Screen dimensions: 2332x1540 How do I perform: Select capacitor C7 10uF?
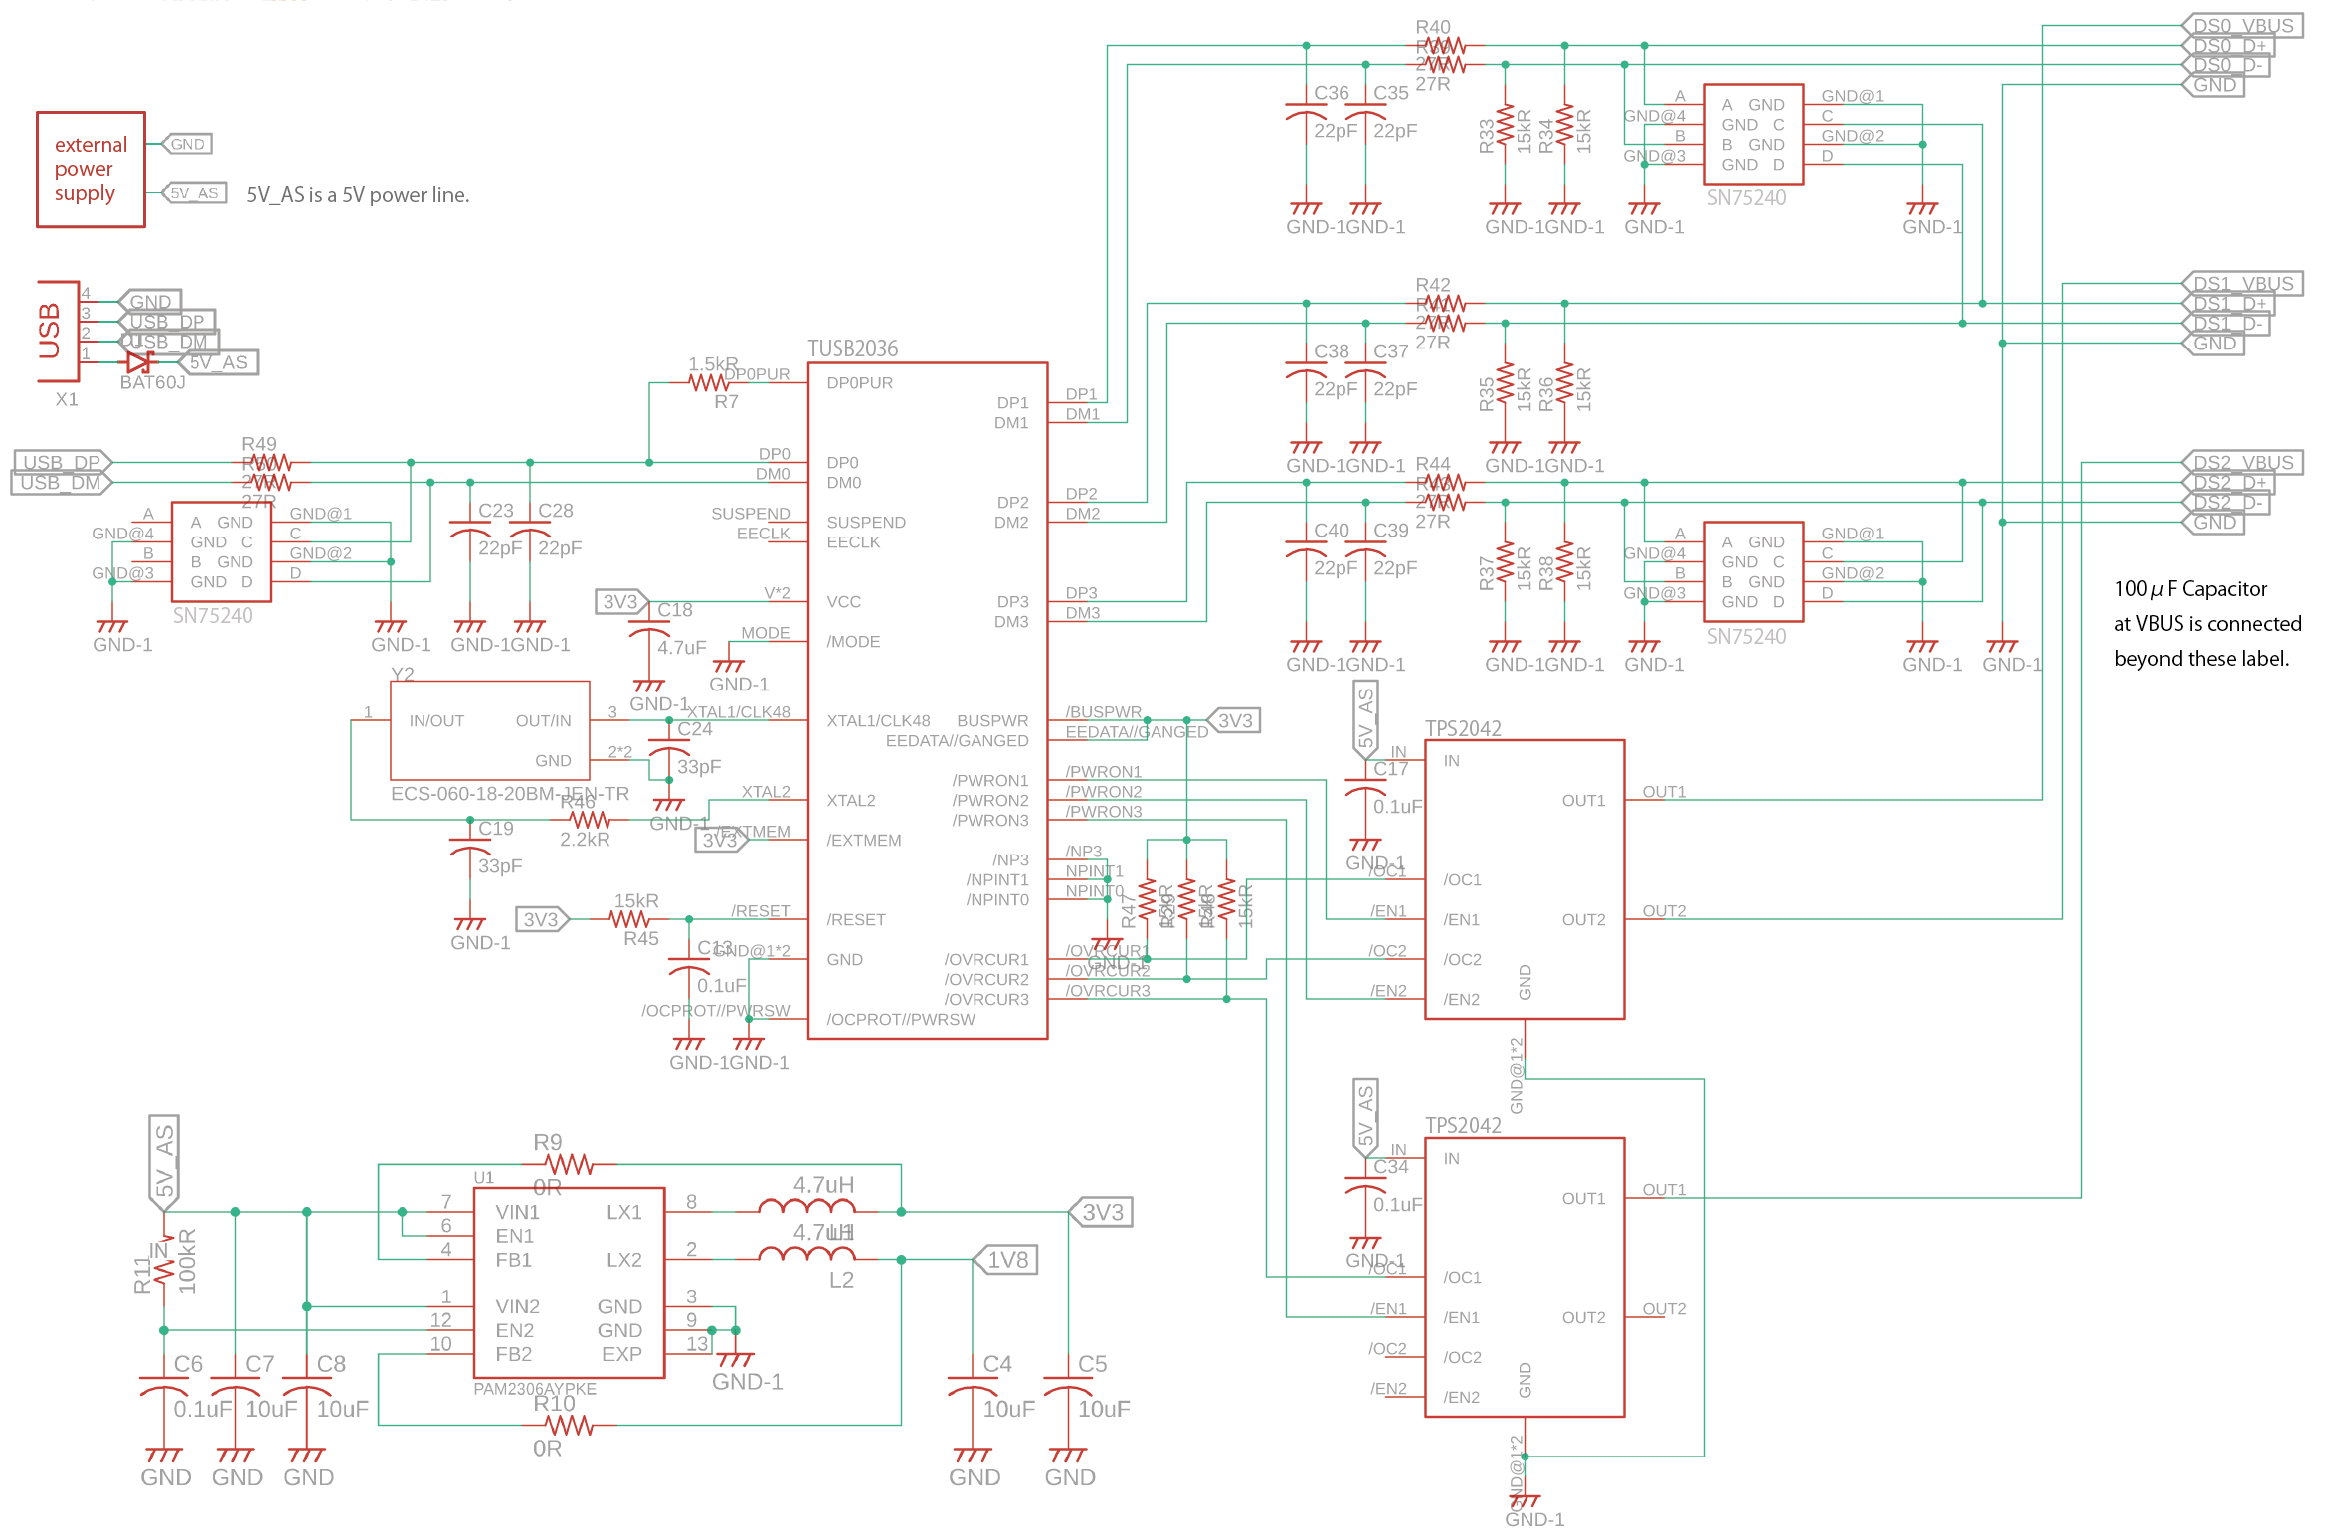click(x=236, y=1388)
